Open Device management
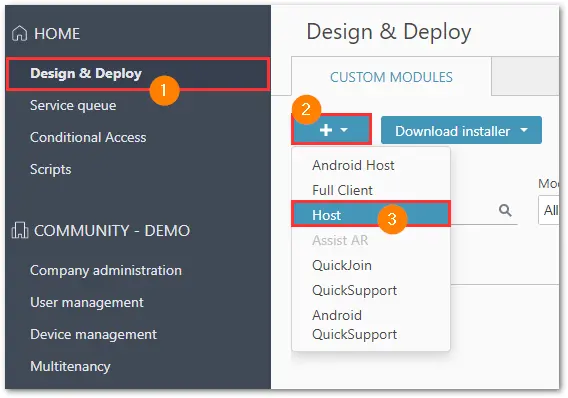The image size is (568, 398). pyautogui.click(x=93, y=334)
